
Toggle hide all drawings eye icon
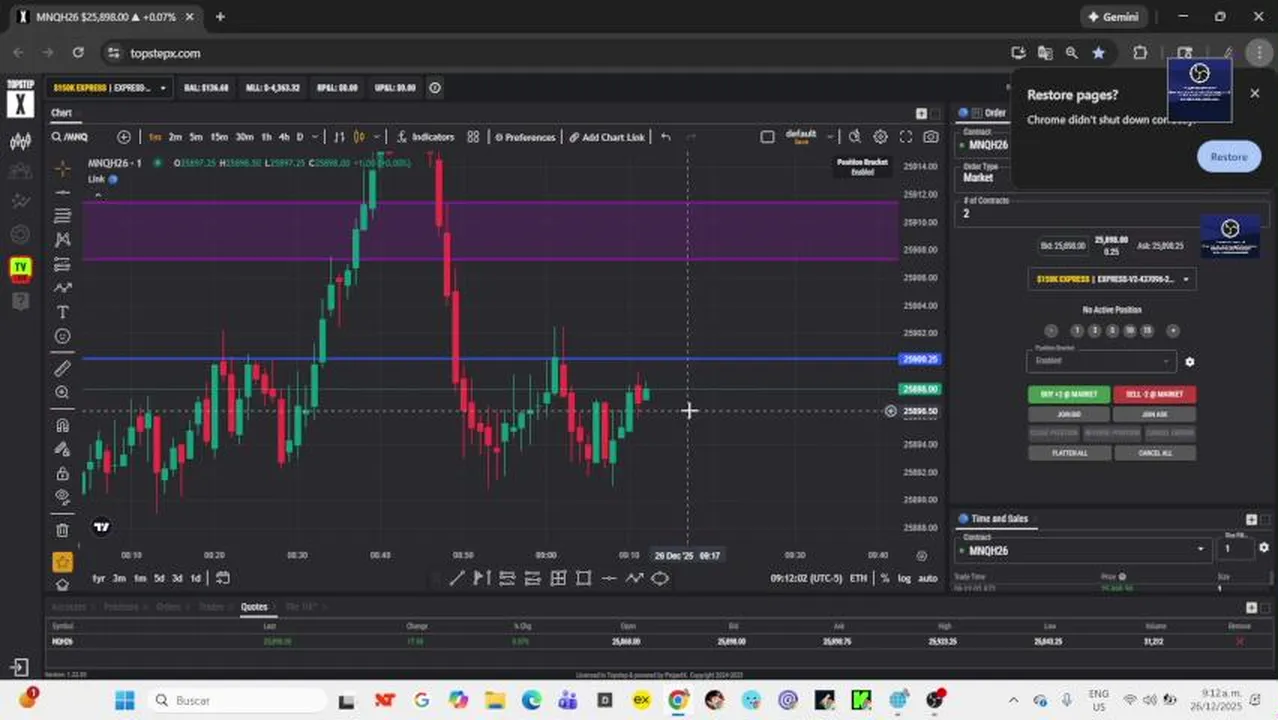[63, 496]
